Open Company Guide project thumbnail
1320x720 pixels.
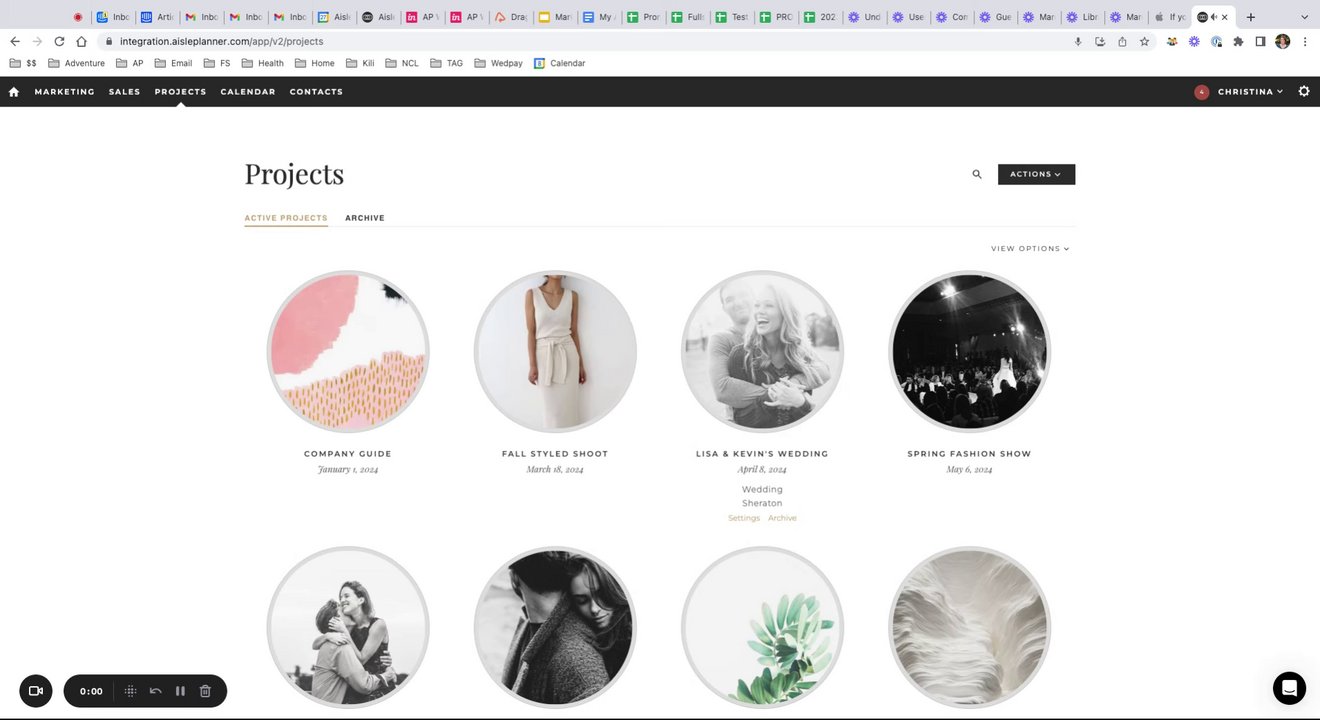click(348, 352)
